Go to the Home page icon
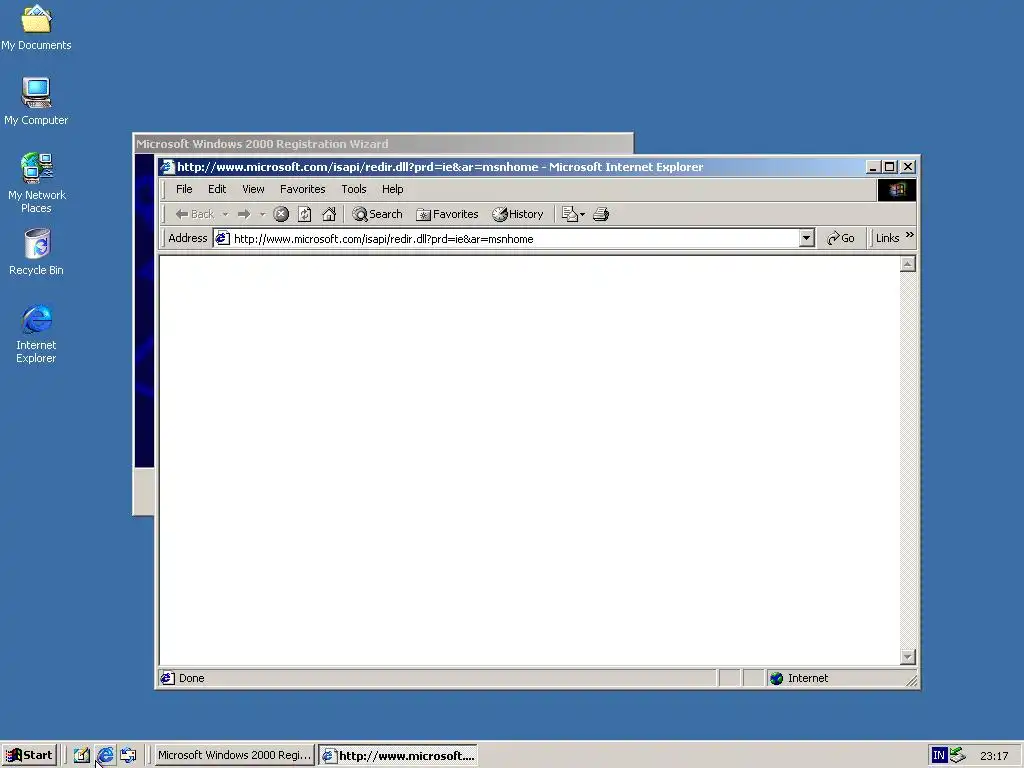The image size is (1024, 768). tap(329, 214)
